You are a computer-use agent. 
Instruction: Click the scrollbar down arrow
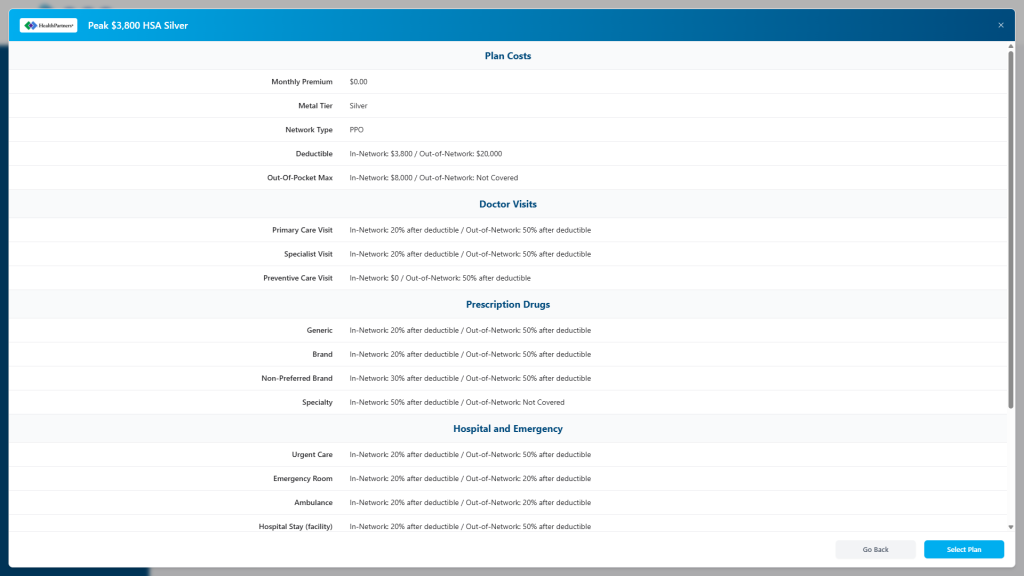coord(1010,526)
